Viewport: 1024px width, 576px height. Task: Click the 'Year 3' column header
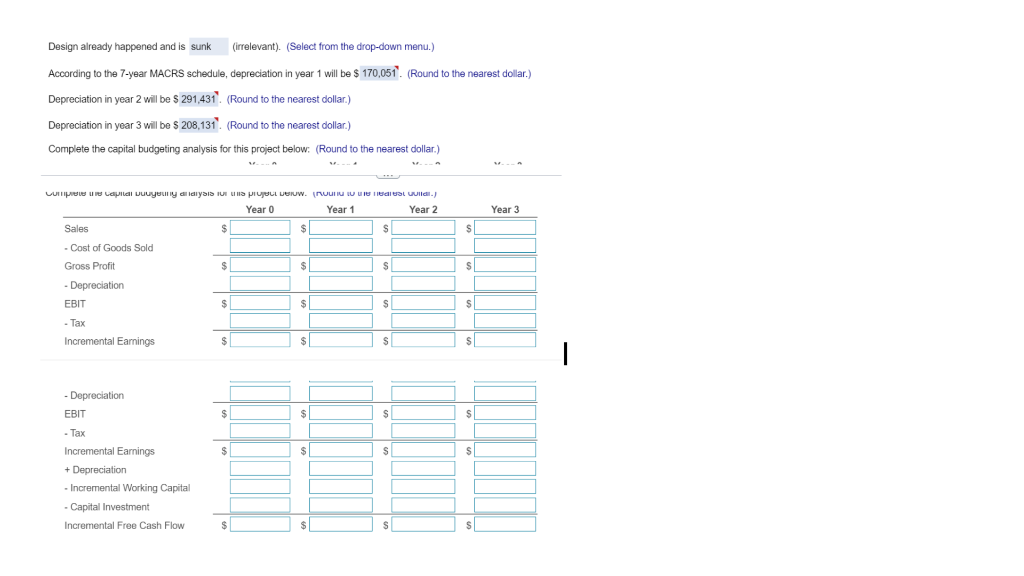point(505,210)
